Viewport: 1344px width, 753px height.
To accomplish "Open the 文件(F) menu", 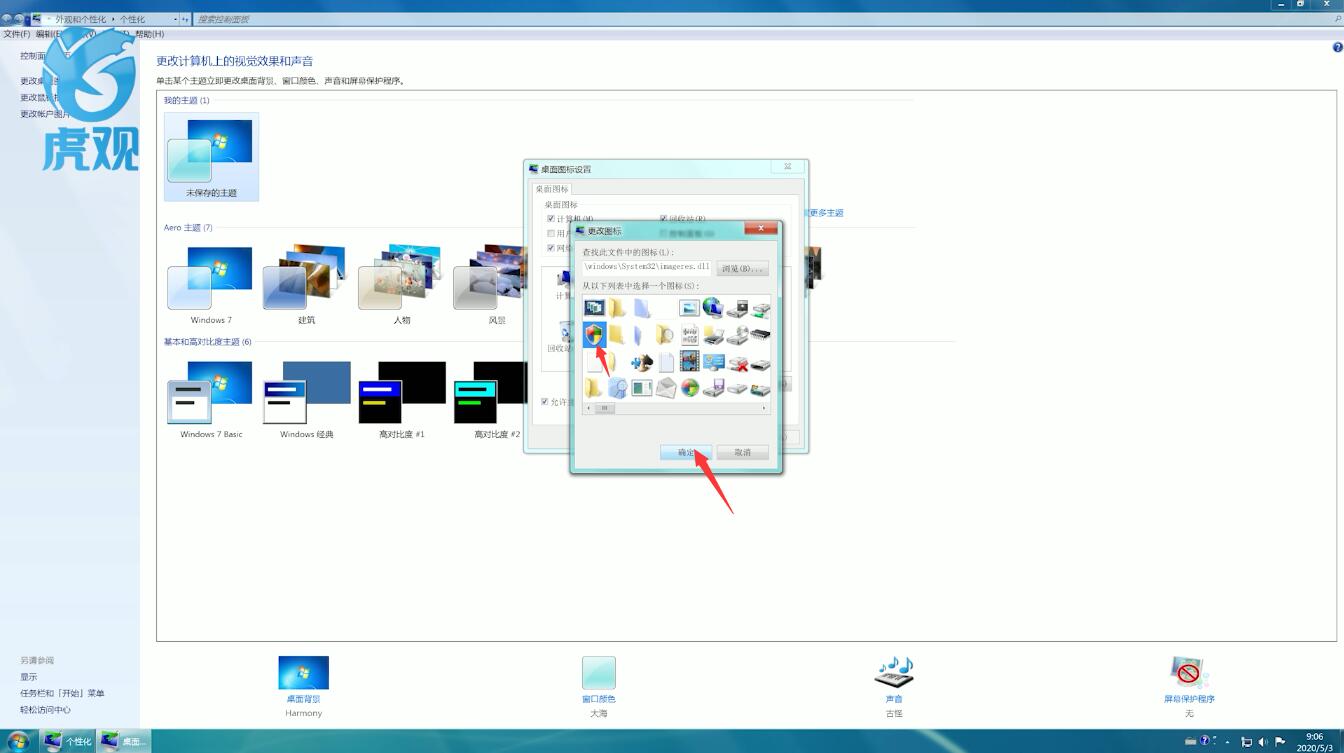I will [x=16, y=34].
